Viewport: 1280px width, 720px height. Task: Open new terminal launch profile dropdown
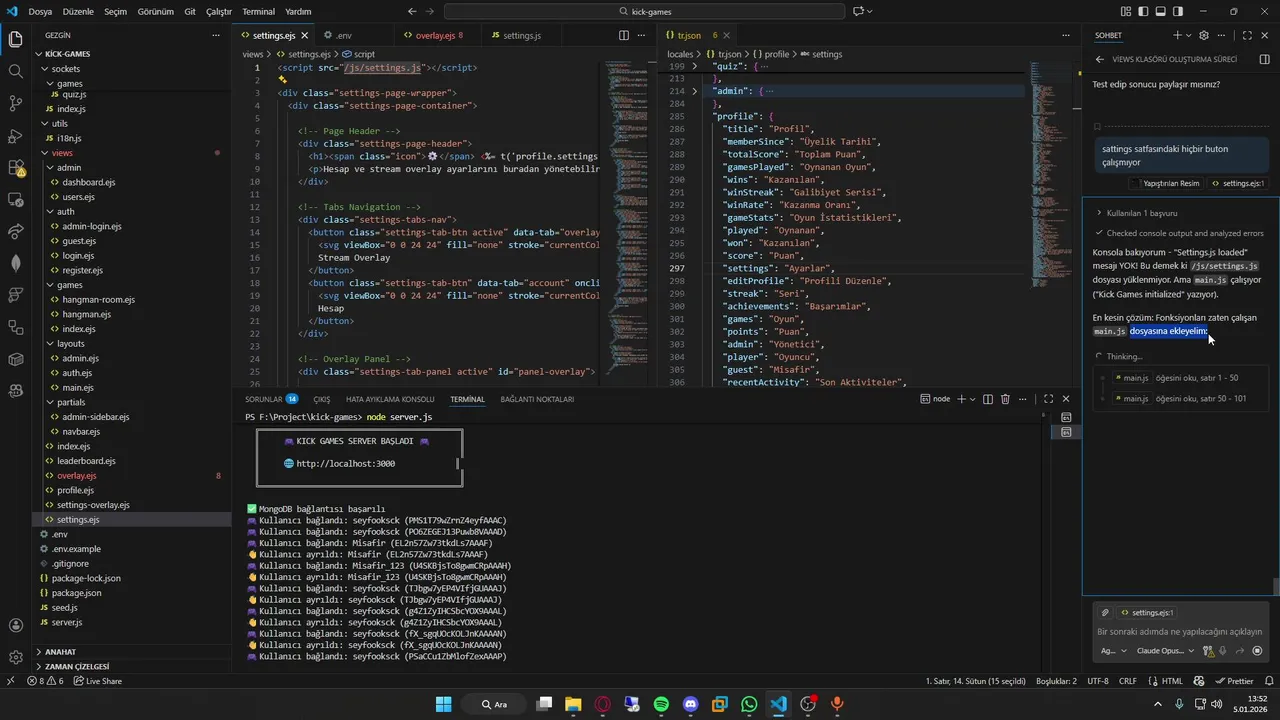[973, 399]
